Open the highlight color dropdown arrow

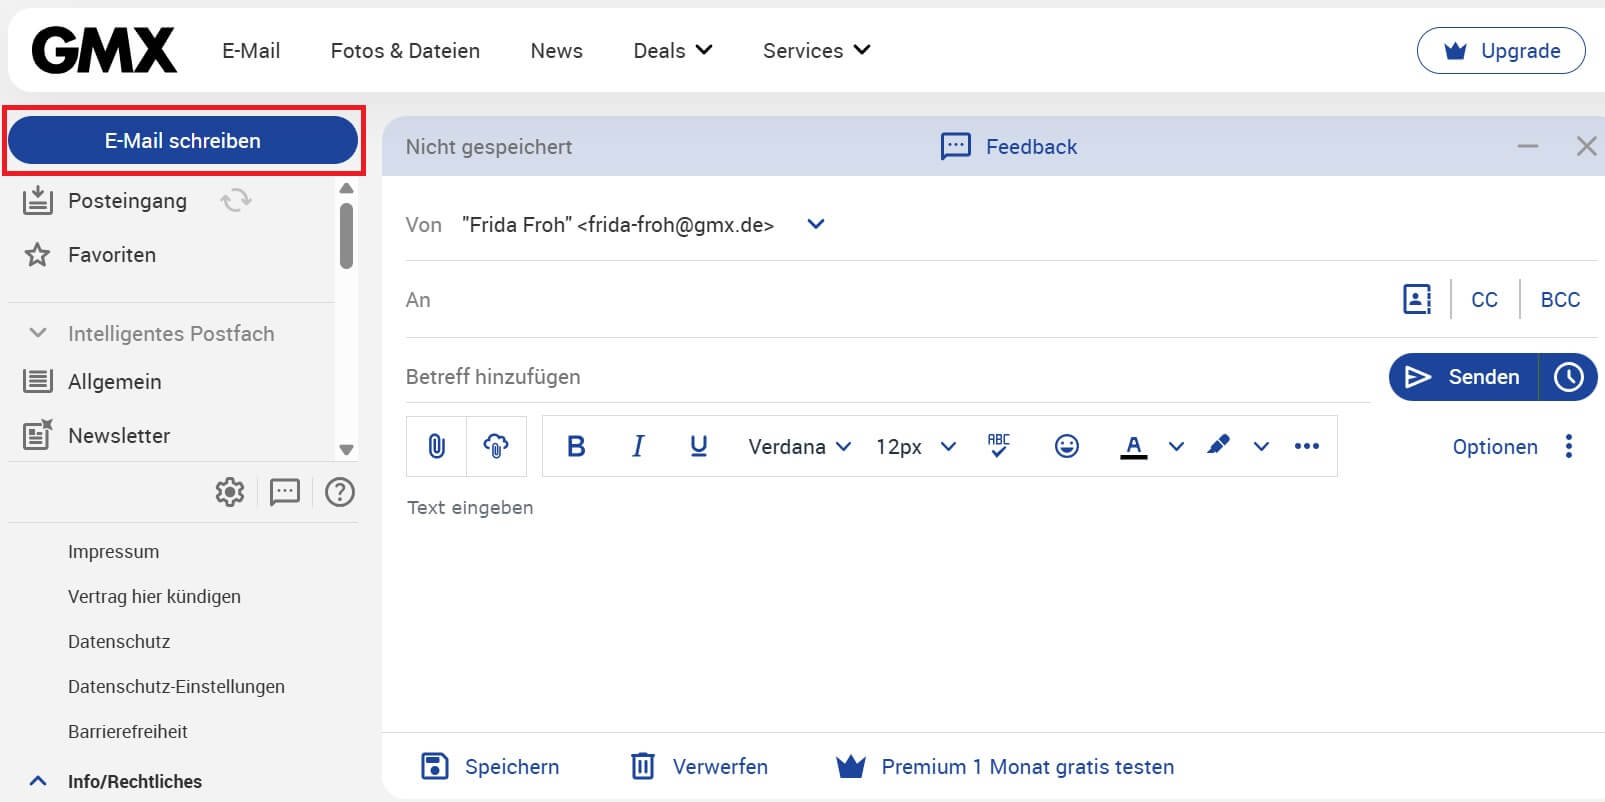[1261, 446]
